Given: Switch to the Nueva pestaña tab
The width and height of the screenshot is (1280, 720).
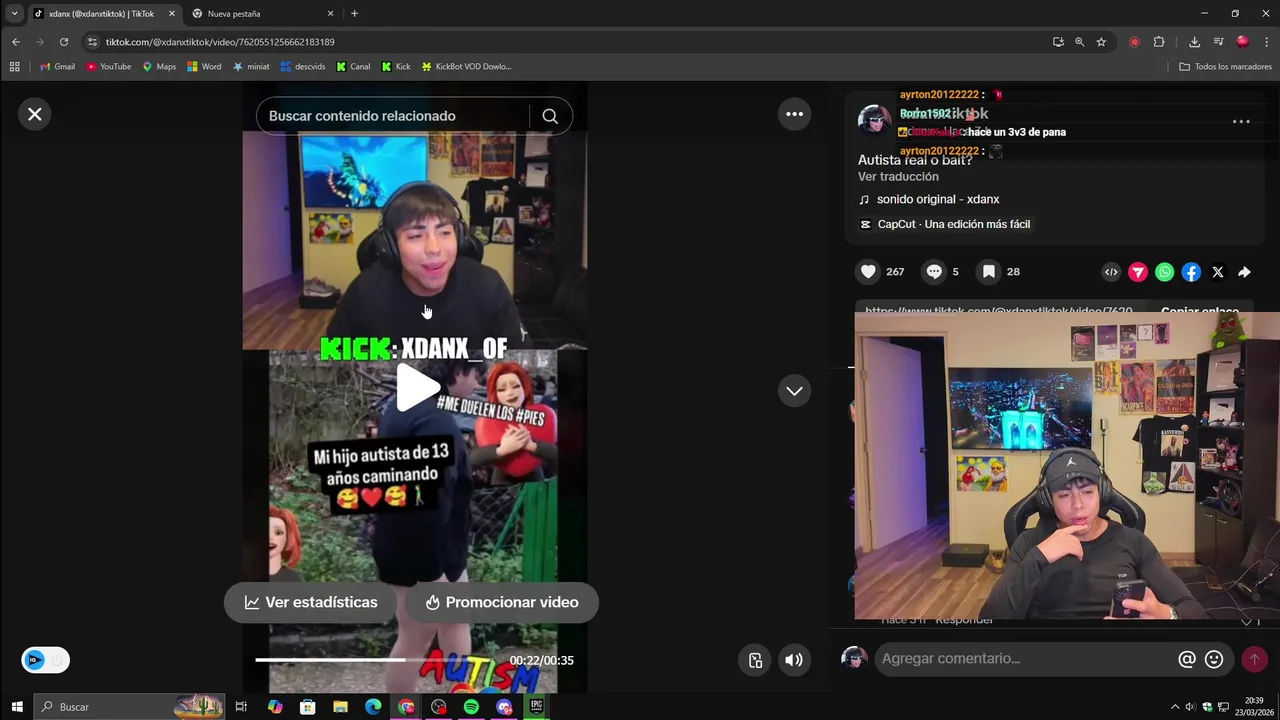Looking at the screenshot, I should pyautogui.click(x=262, y=14).
